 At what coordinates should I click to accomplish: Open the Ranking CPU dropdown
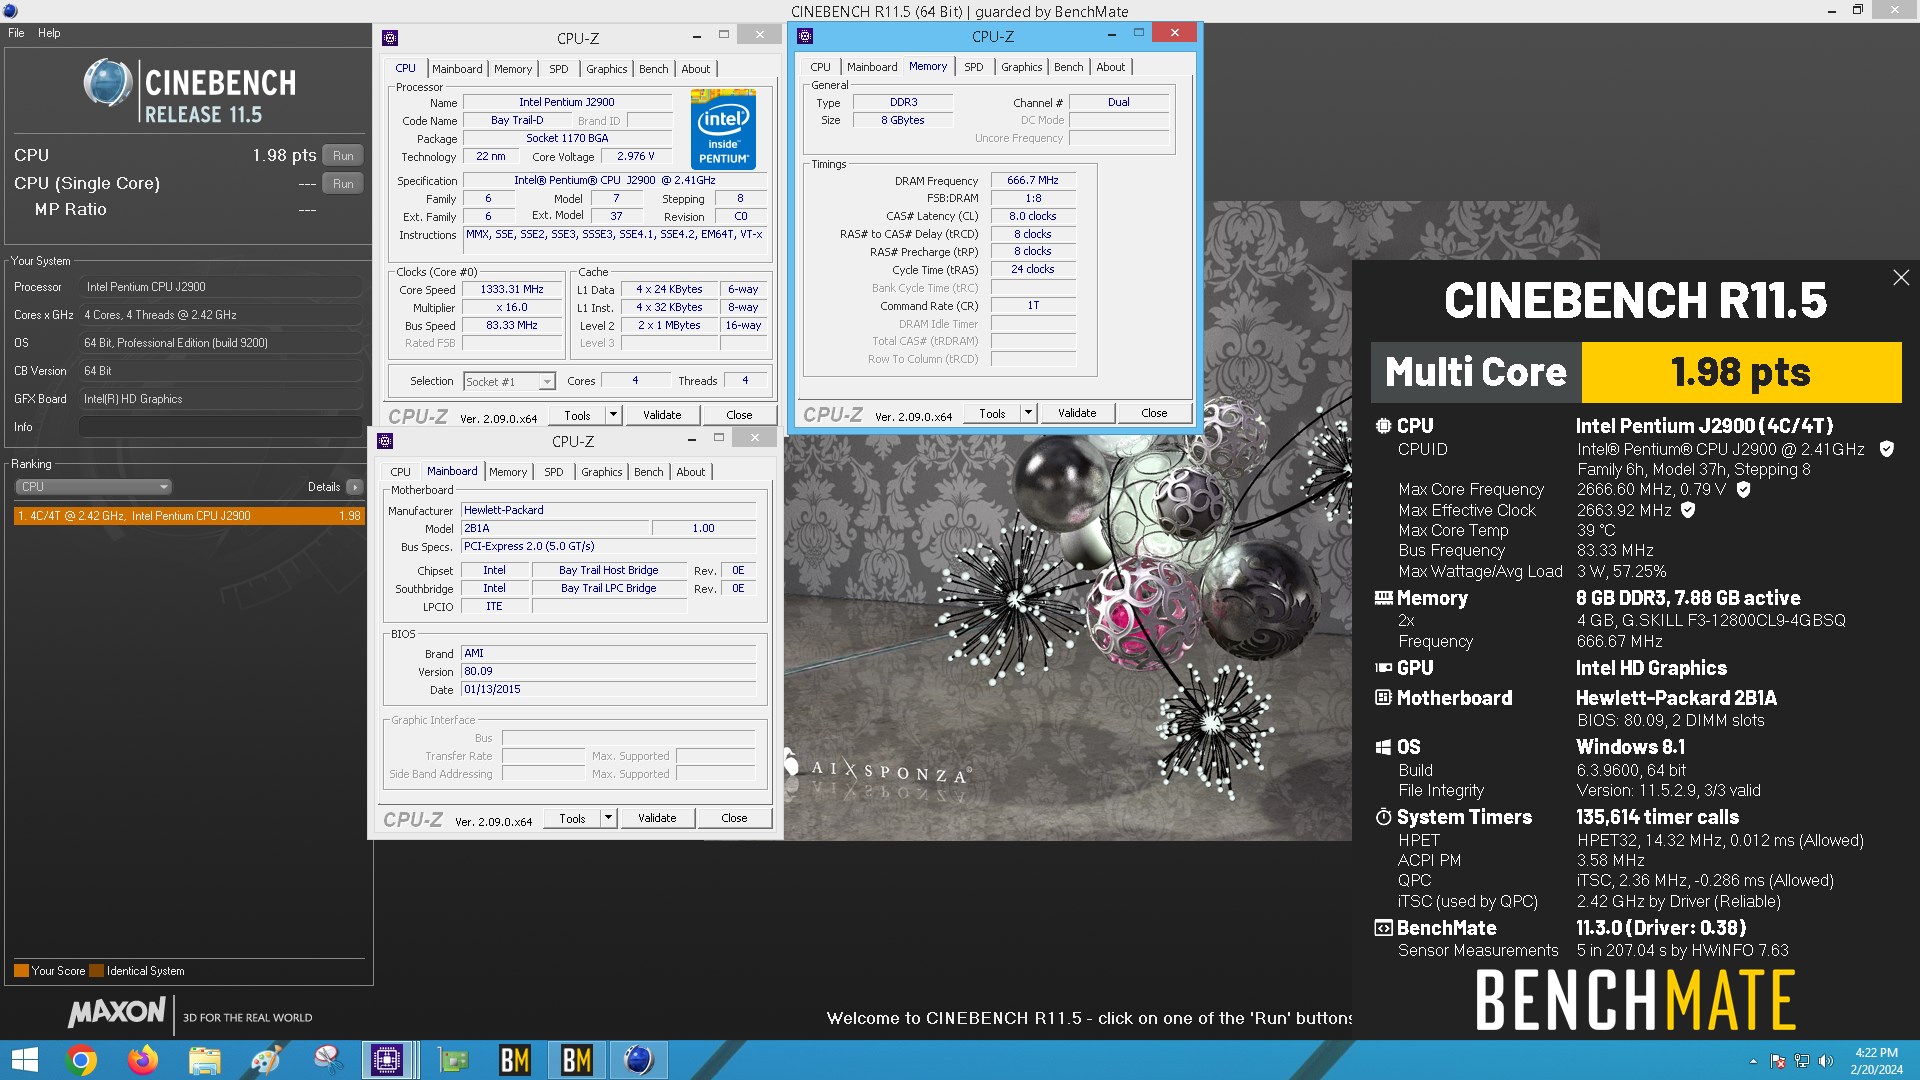pyautogui.click(x=93, y=487)
